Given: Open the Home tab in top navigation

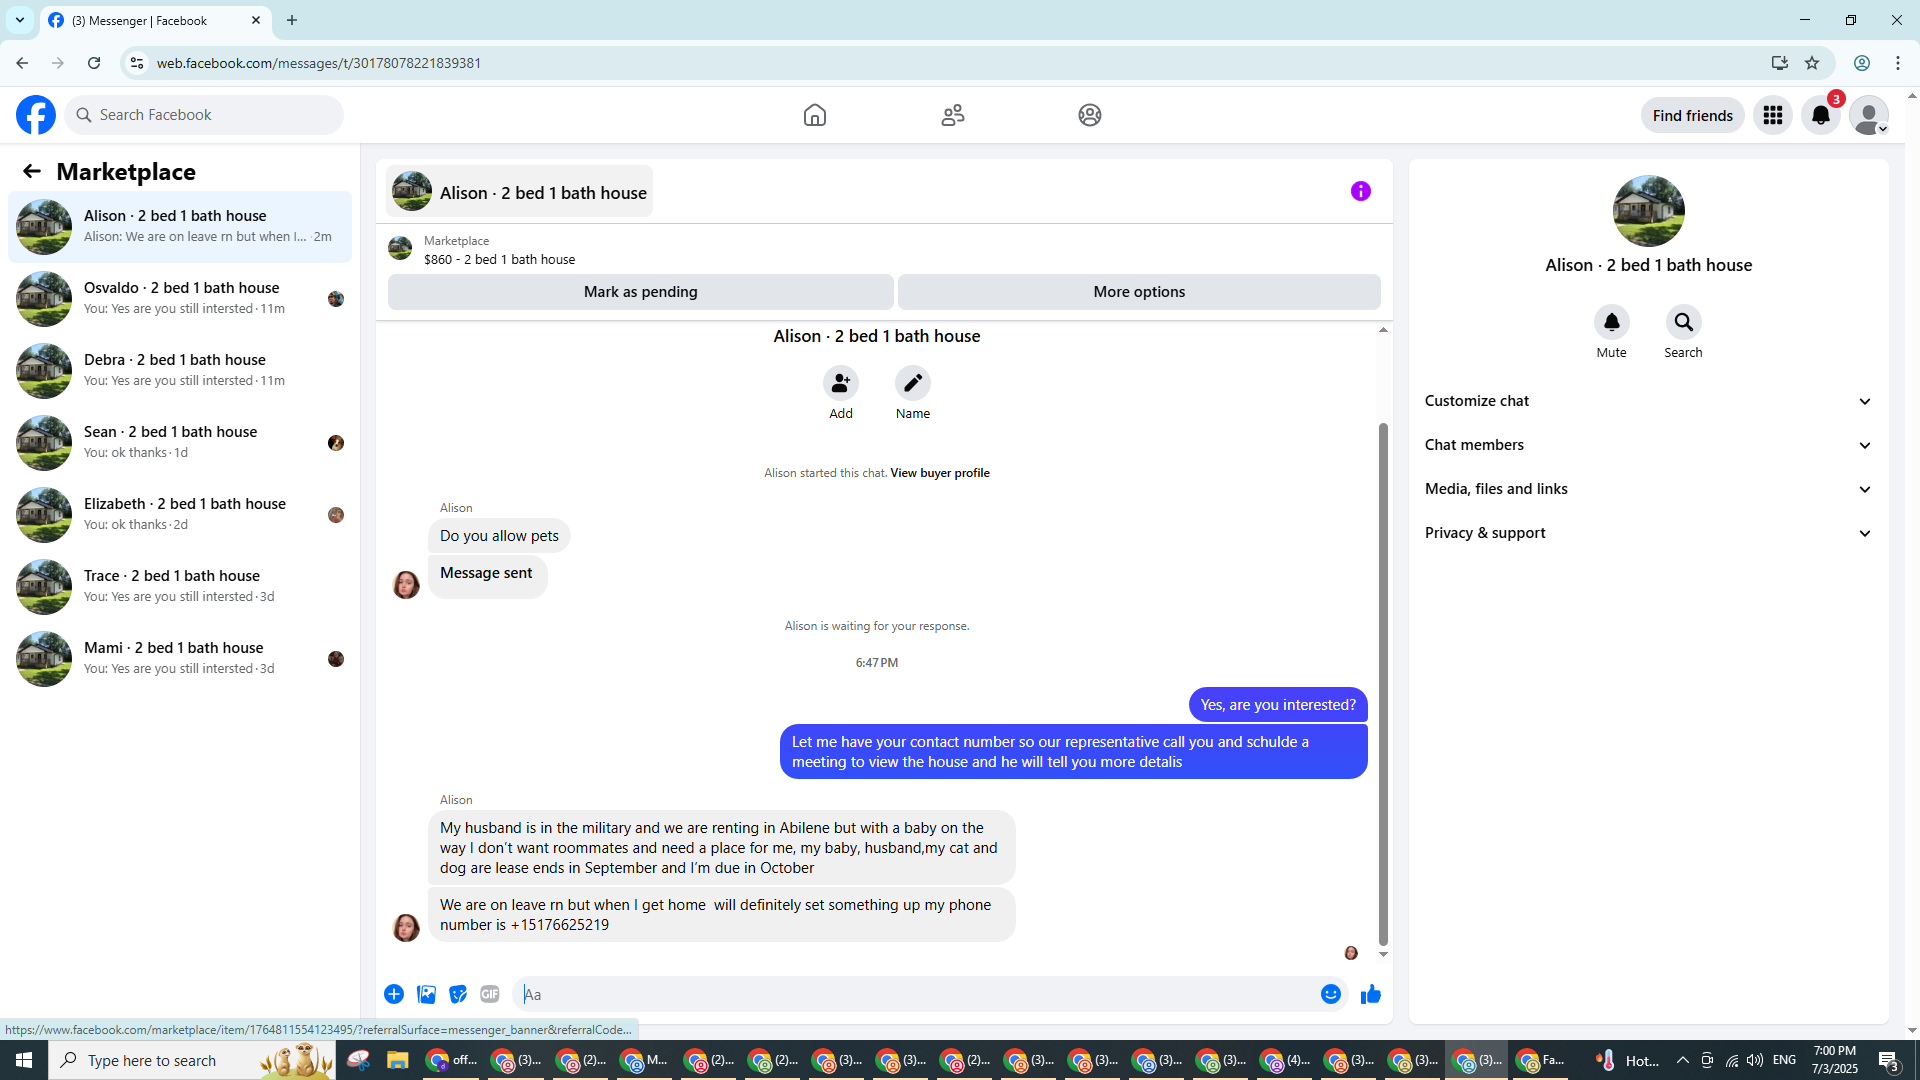Looking at the screenshot, I should pyautogui.click(x=814, y=115).
